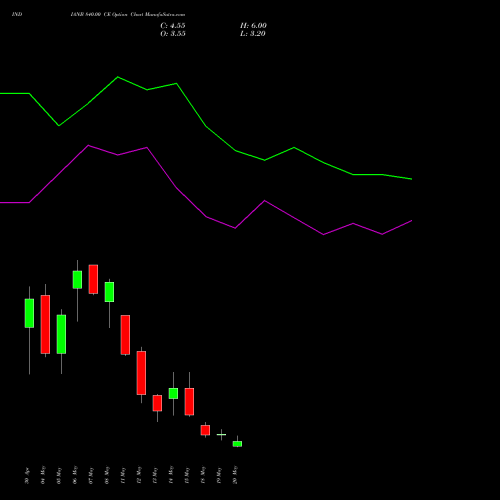Select the red candlestick for 15 May
Viewport: 500px width, 500px height.
tap(189, 402)
